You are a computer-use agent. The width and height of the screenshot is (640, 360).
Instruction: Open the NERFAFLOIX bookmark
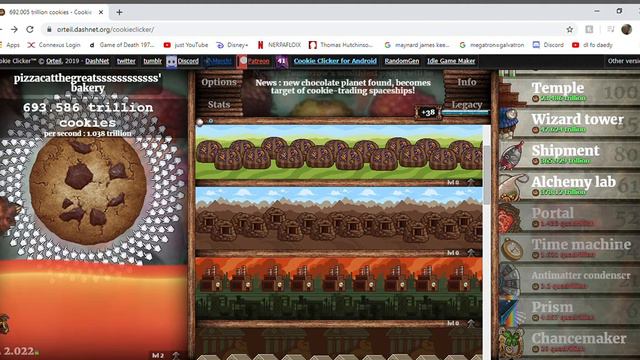tap(279, 45)
